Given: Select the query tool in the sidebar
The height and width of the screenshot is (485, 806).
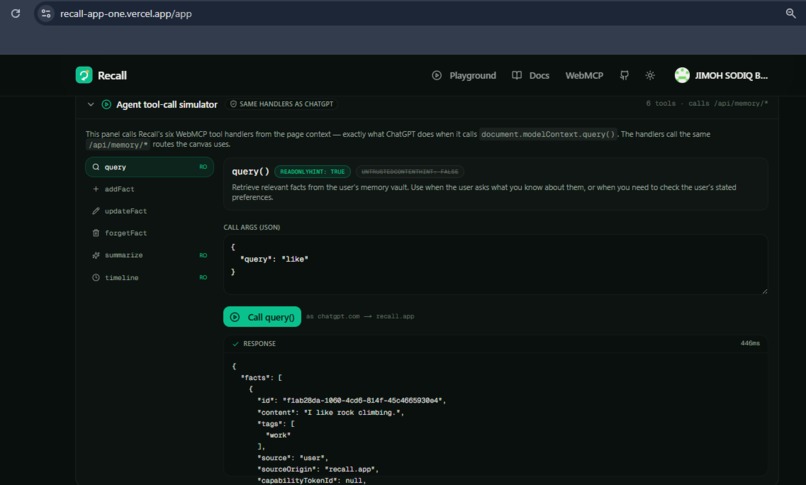Looking at the screenshot, I should tap(149, 167).
